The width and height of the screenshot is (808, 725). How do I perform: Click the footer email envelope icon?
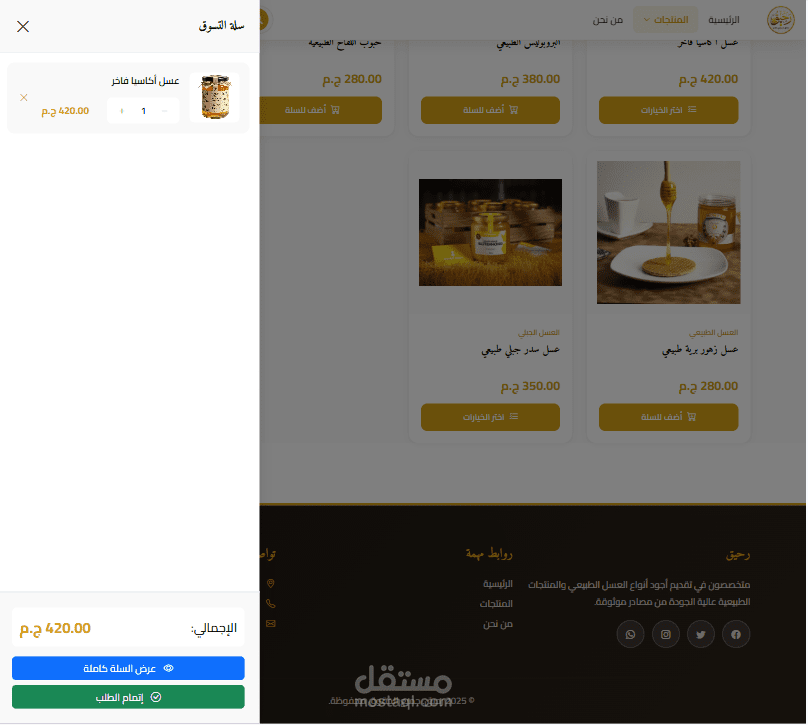click(x=271, y=623)
